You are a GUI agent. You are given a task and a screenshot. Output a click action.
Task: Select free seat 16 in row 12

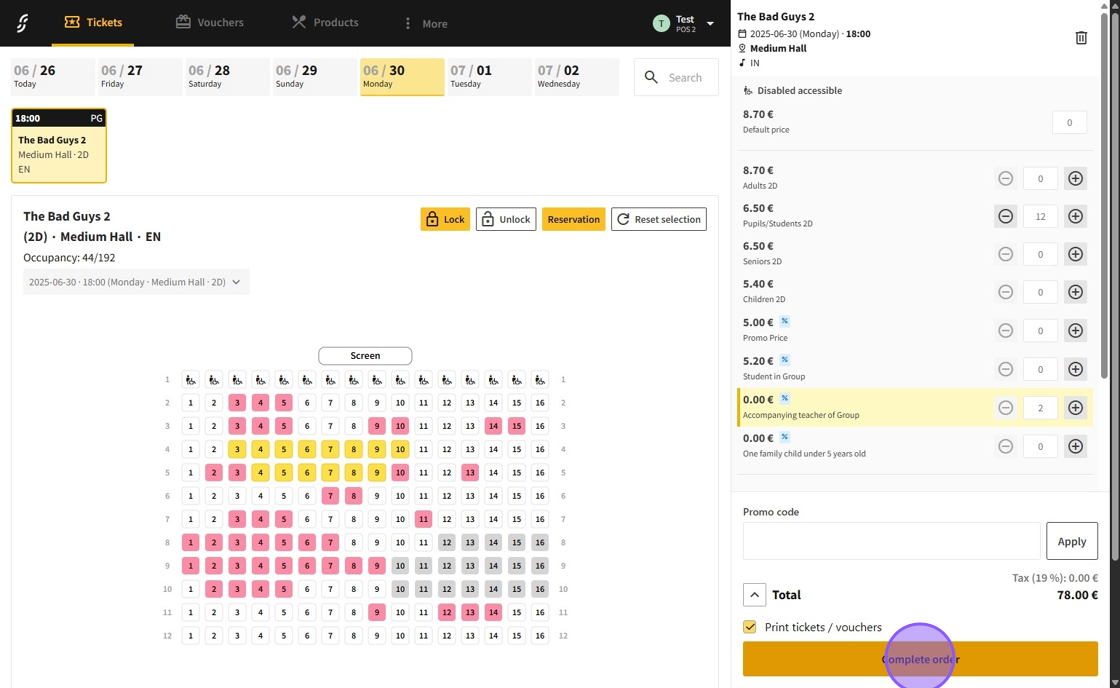[x=540, y=635]
